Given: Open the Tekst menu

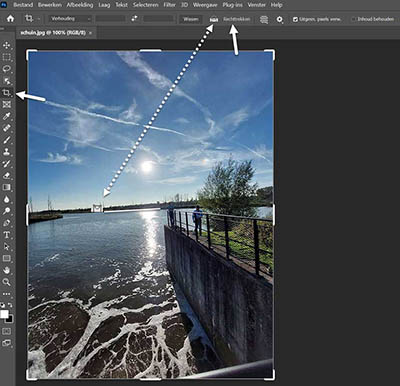Looking at the screenshot, I should (x=121, y=5).
